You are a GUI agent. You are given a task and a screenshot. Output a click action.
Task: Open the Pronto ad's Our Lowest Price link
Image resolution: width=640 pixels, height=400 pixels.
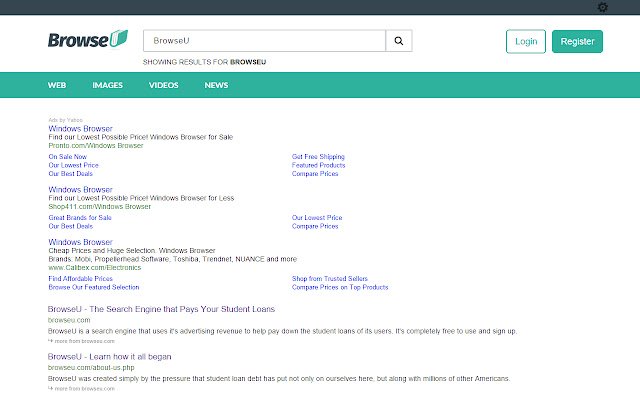(x=73, y=165)
